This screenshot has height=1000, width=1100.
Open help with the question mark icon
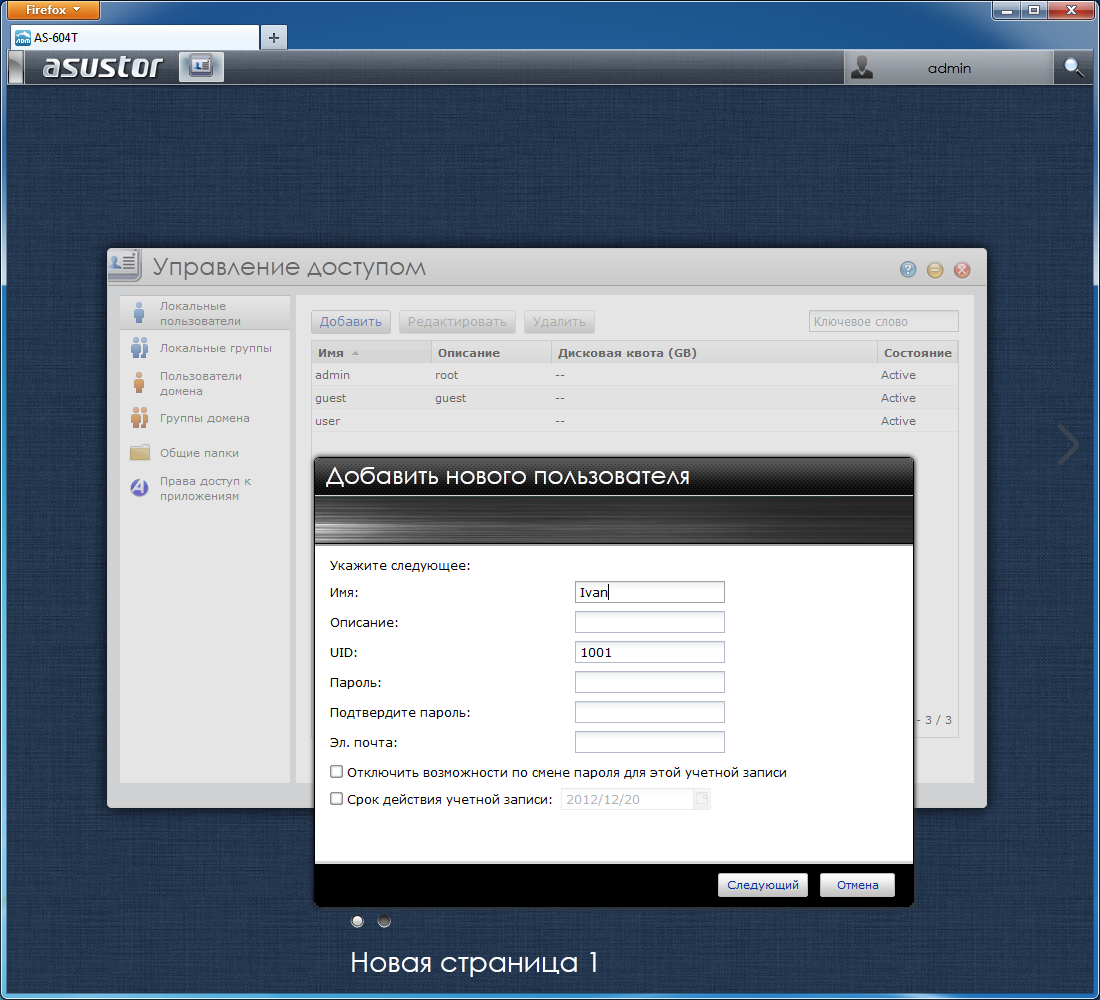click(x=908, y=269)
